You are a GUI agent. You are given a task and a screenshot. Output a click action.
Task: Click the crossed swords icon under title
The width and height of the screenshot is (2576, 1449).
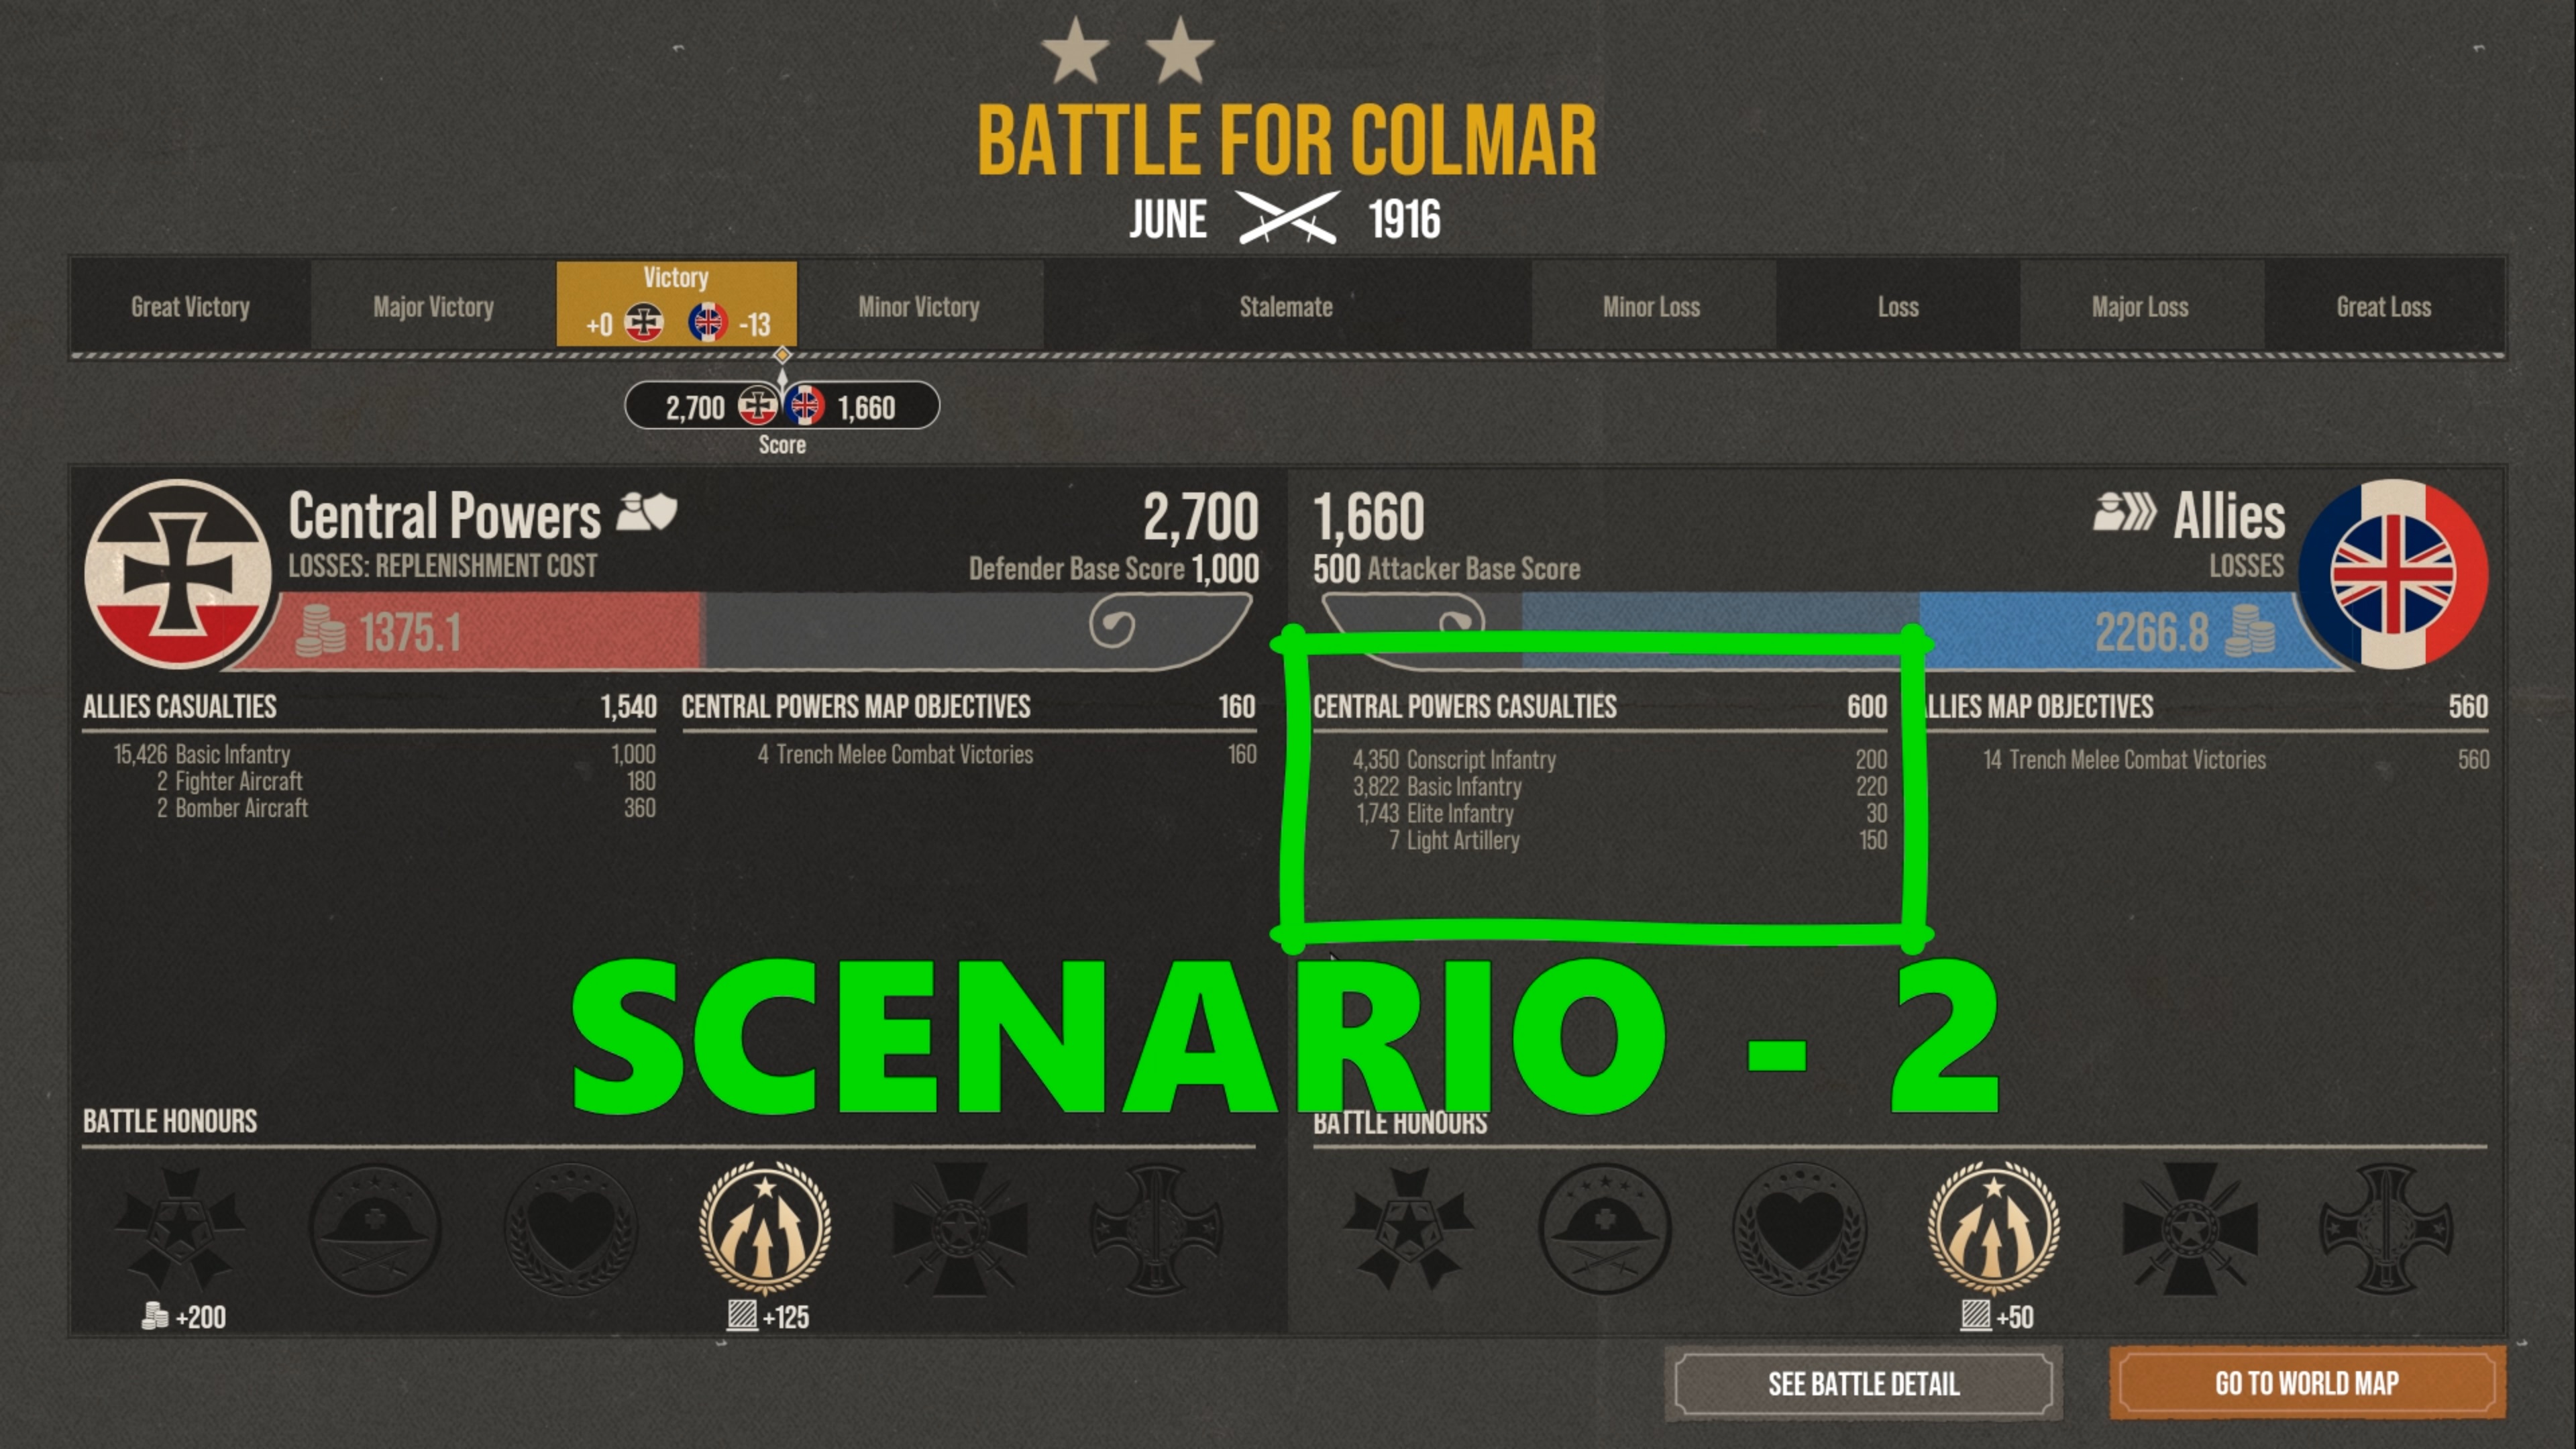1287,218
